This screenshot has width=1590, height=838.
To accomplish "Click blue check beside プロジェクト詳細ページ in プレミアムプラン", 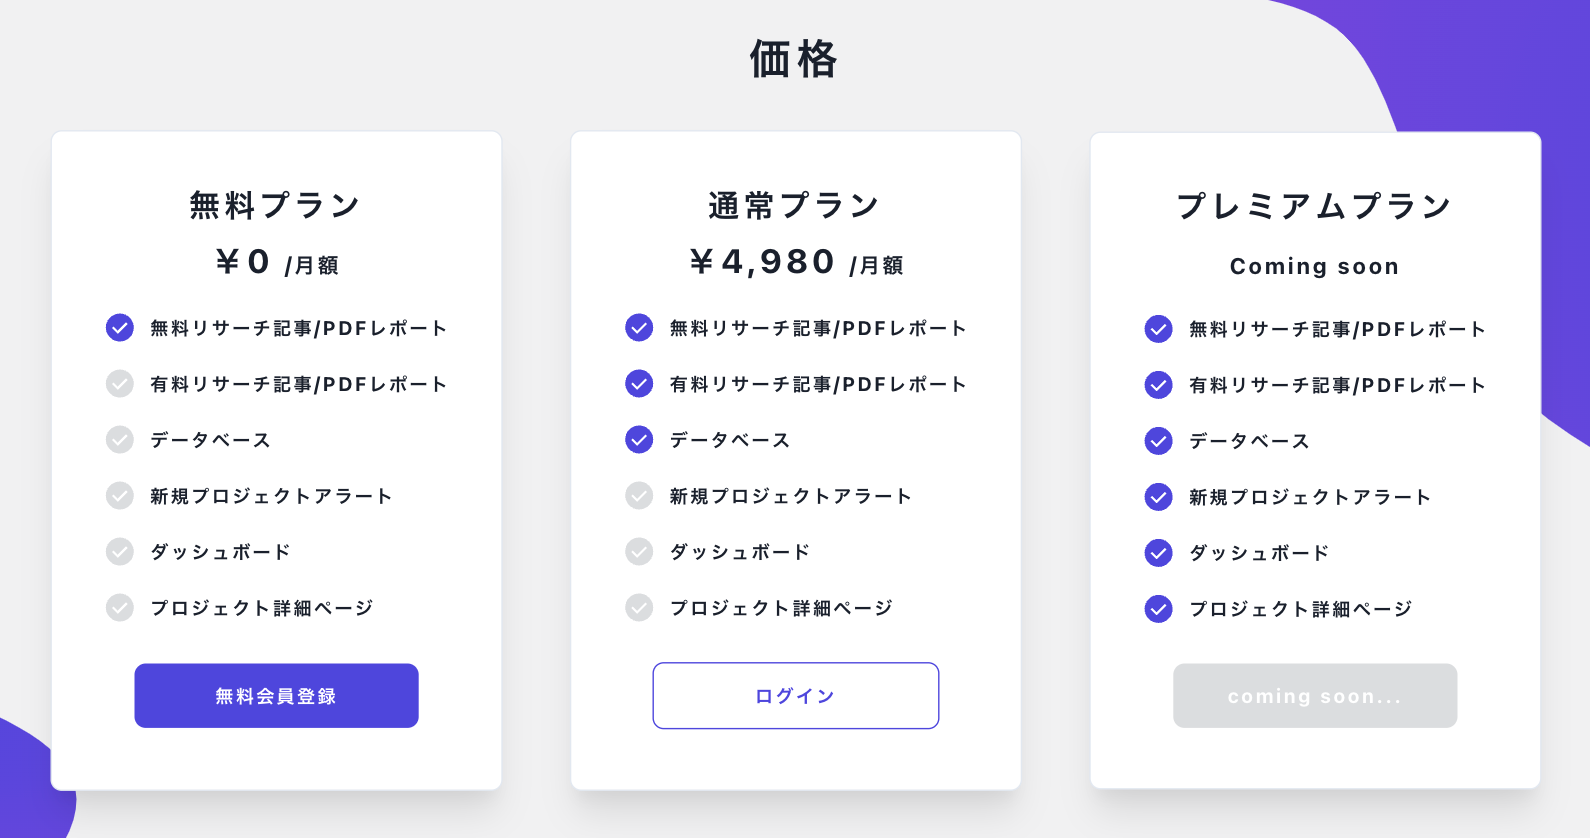I will pyautogui.click(x=1158, y=609).
